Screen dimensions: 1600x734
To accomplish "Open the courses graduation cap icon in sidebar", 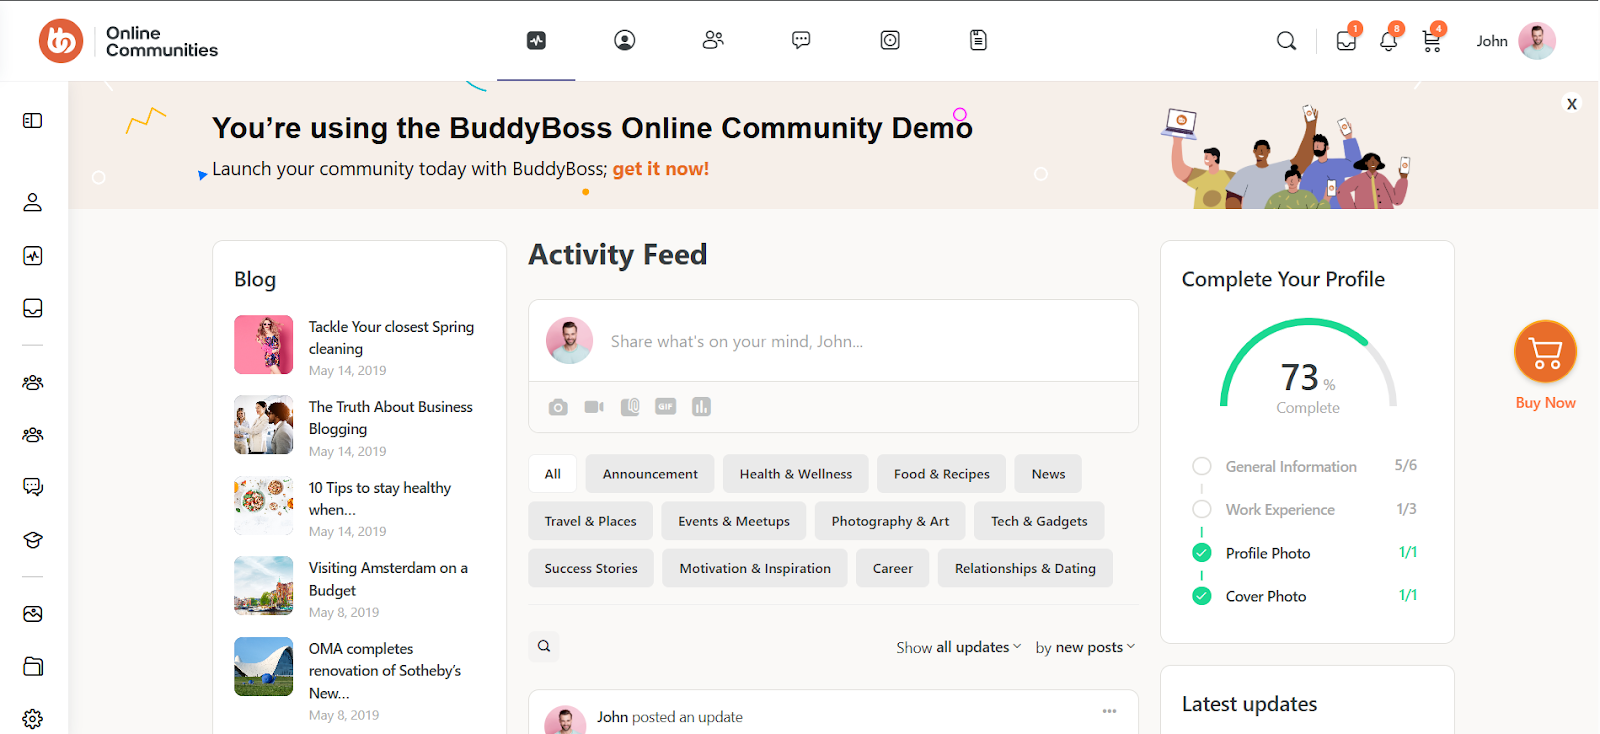I will pyautogui.click(x=33, y=540).
